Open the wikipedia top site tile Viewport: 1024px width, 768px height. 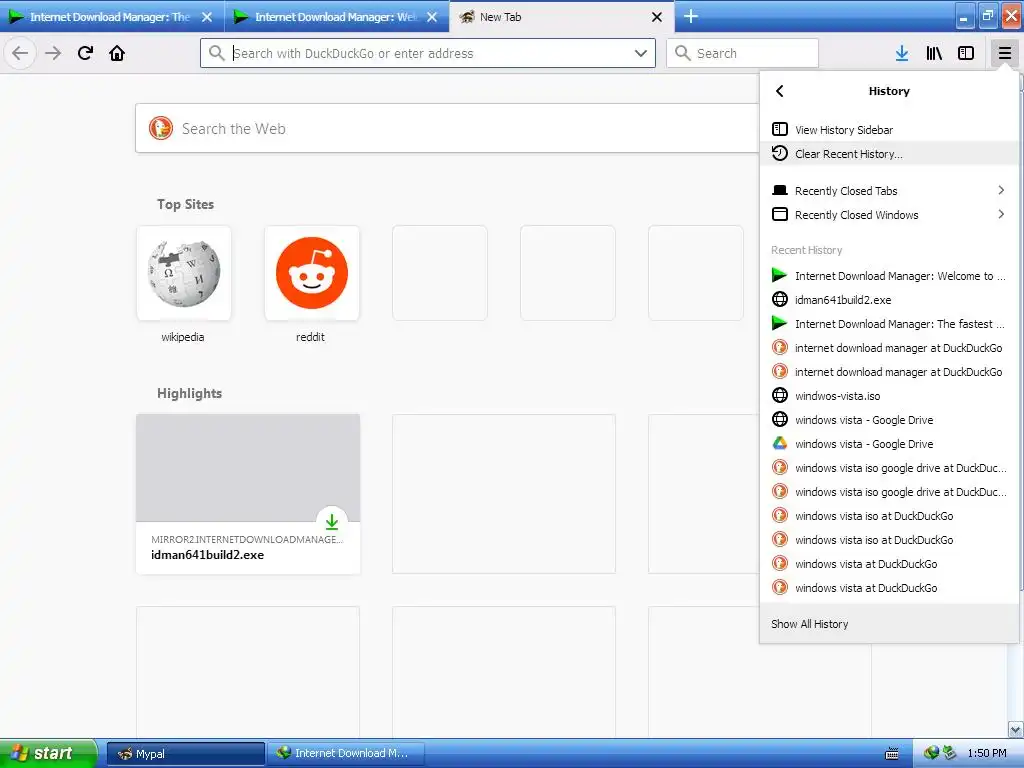point(184,273)
